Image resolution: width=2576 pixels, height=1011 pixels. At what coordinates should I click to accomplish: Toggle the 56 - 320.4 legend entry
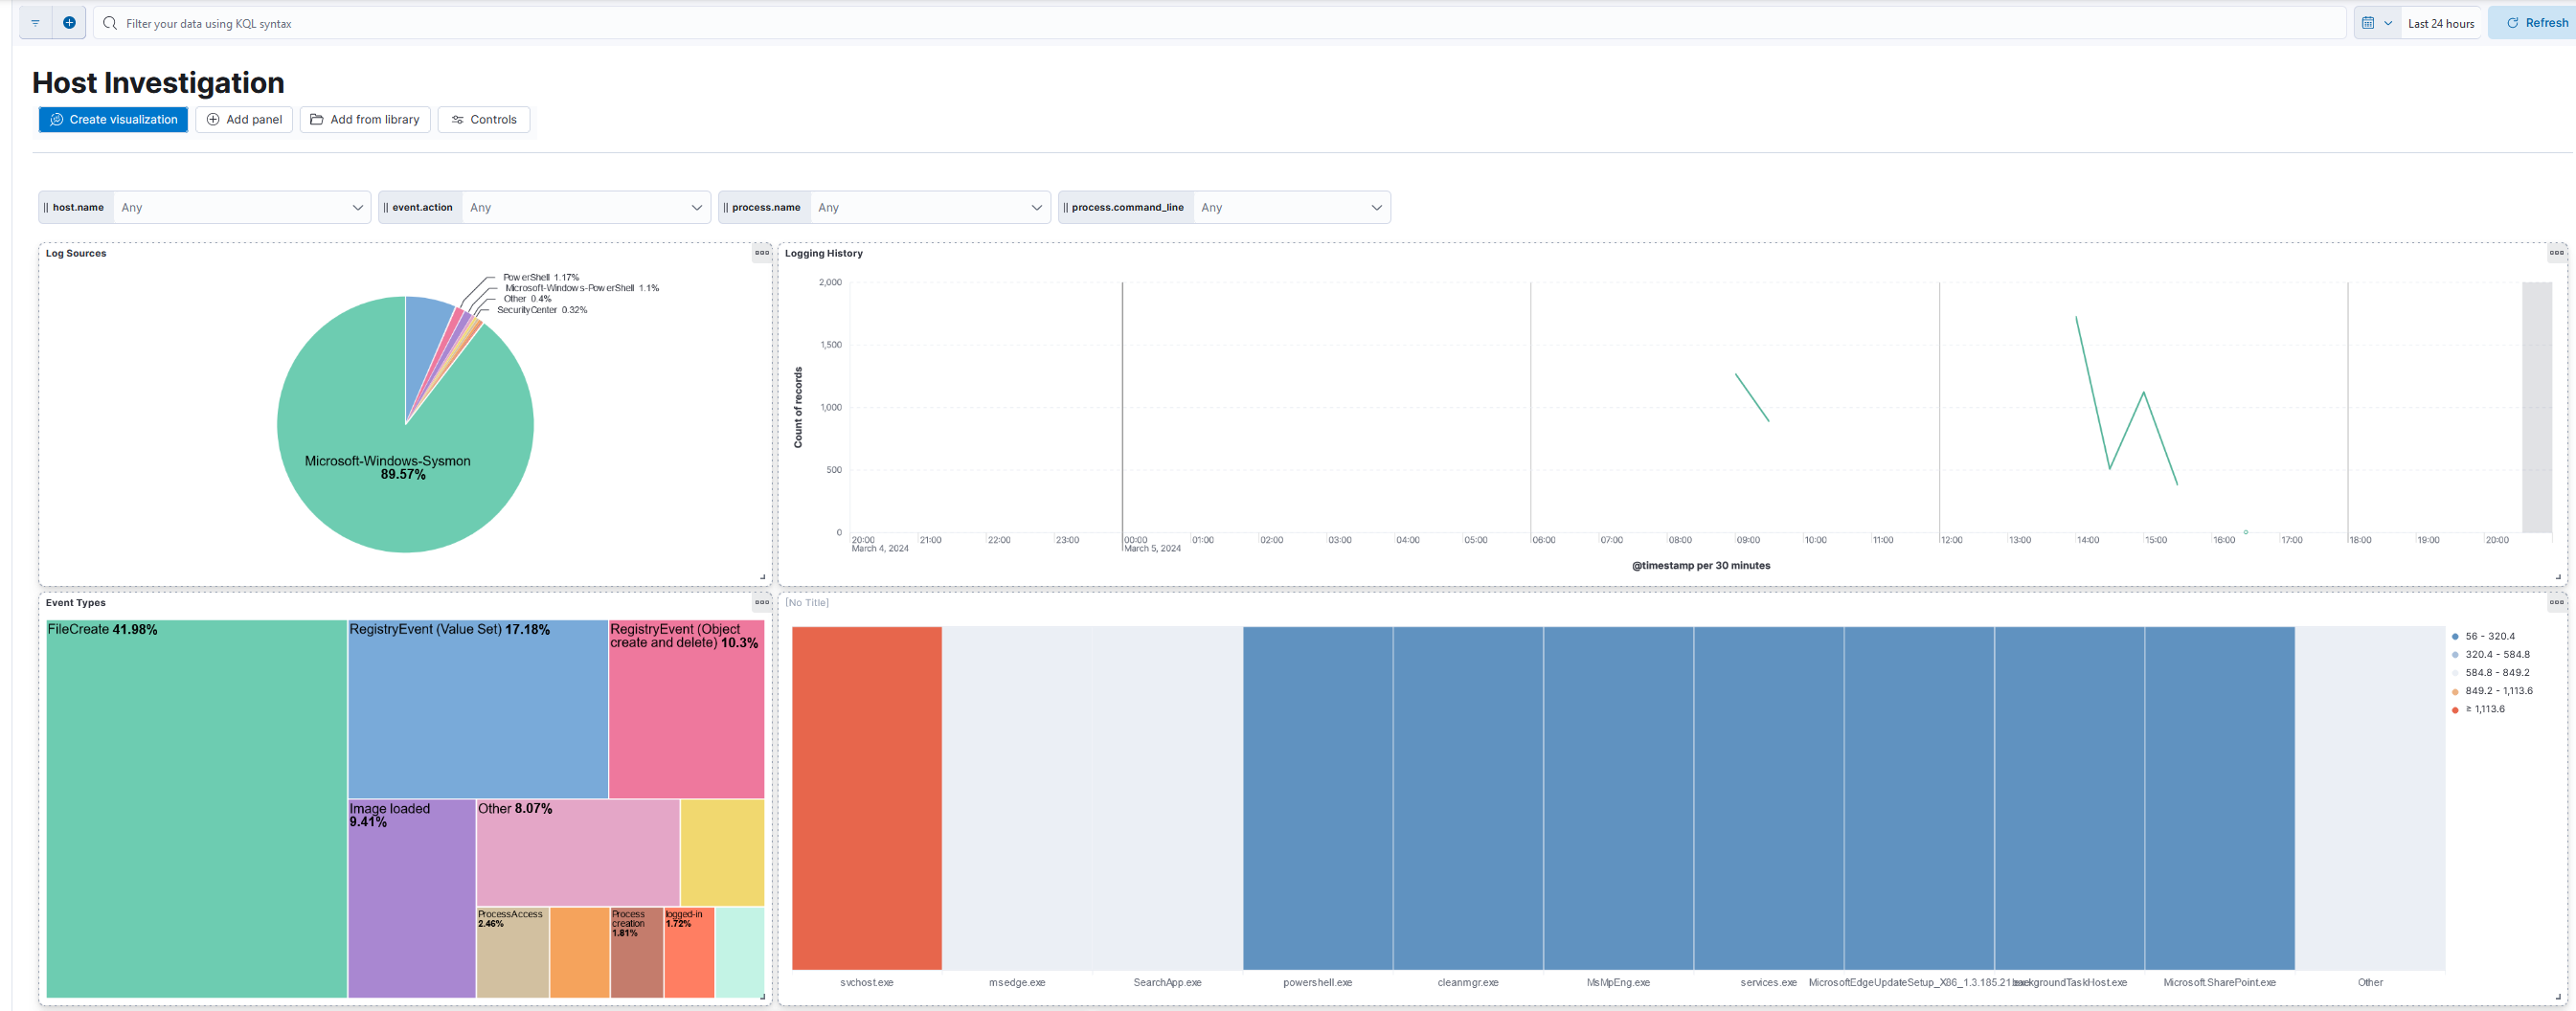[x=2489, y=636]
